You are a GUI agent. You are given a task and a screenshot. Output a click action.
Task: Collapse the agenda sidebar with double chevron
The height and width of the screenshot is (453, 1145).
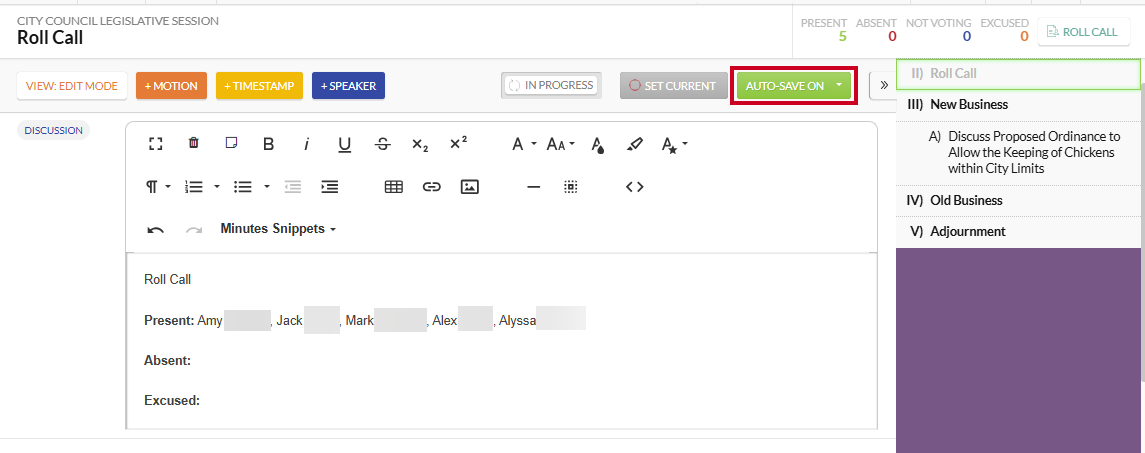point(884,85)
